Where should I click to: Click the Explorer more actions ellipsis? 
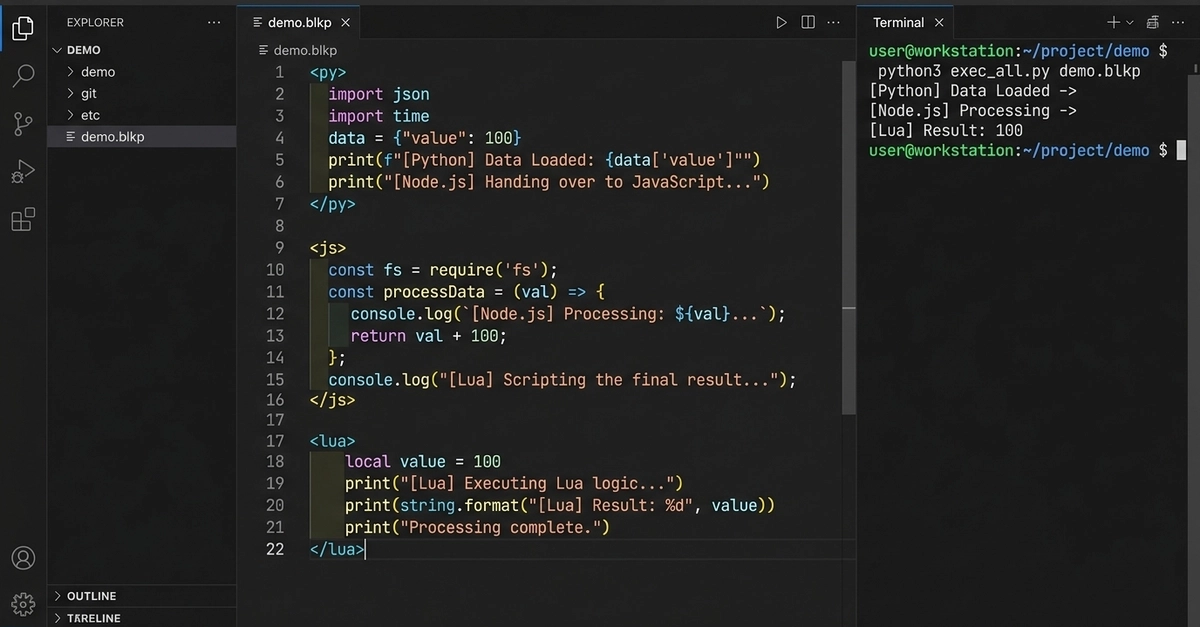(214, 22)
